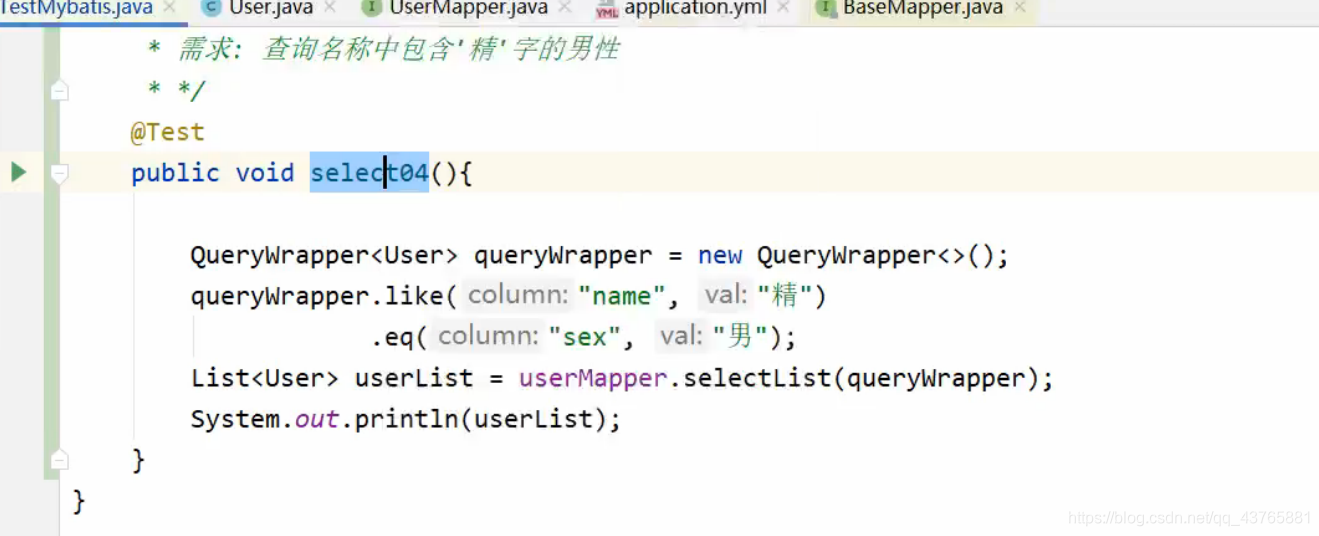Click the italic 'out' field

pyautogui.click(x=316, y=420)
